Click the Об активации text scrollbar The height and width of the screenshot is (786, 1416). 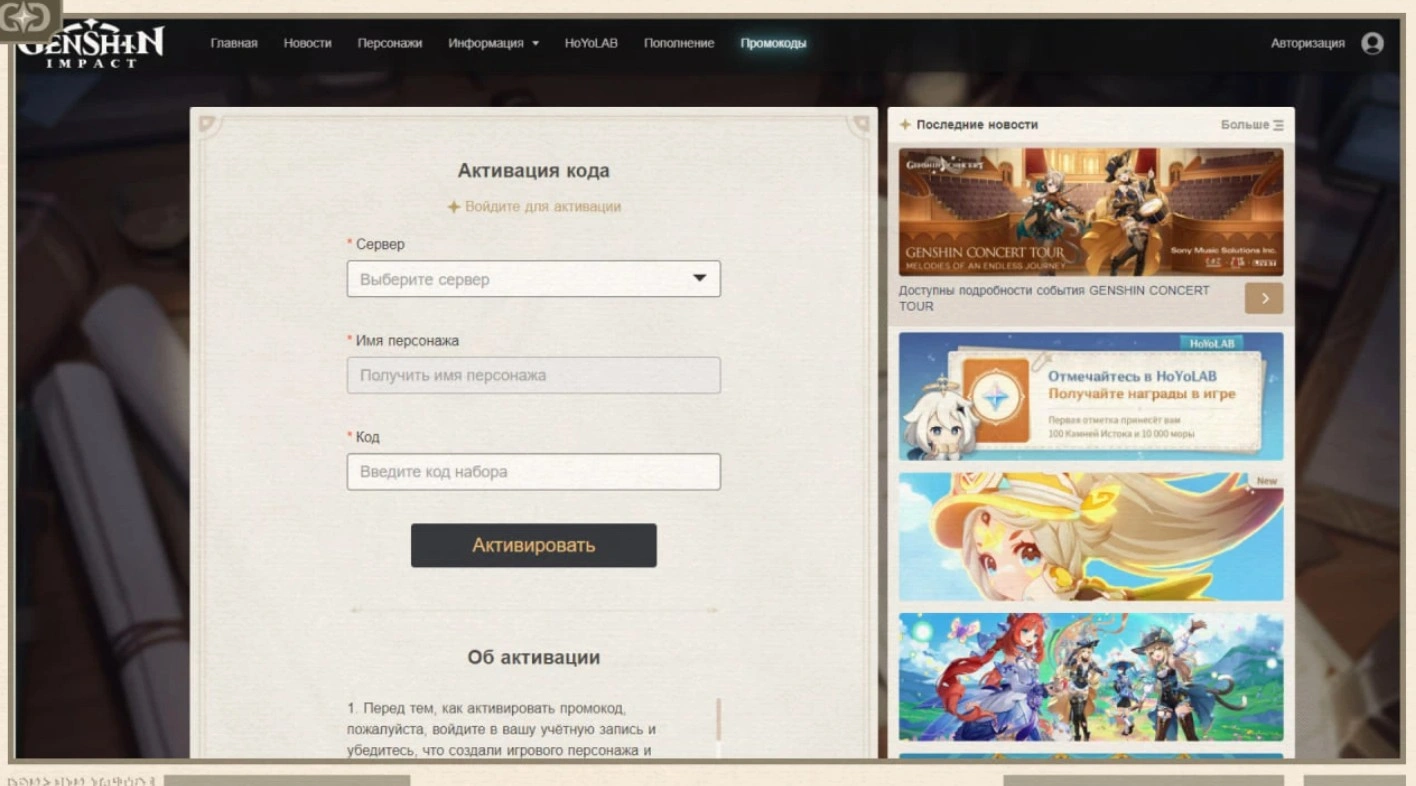pyautogui.click(x=718, y=725)
